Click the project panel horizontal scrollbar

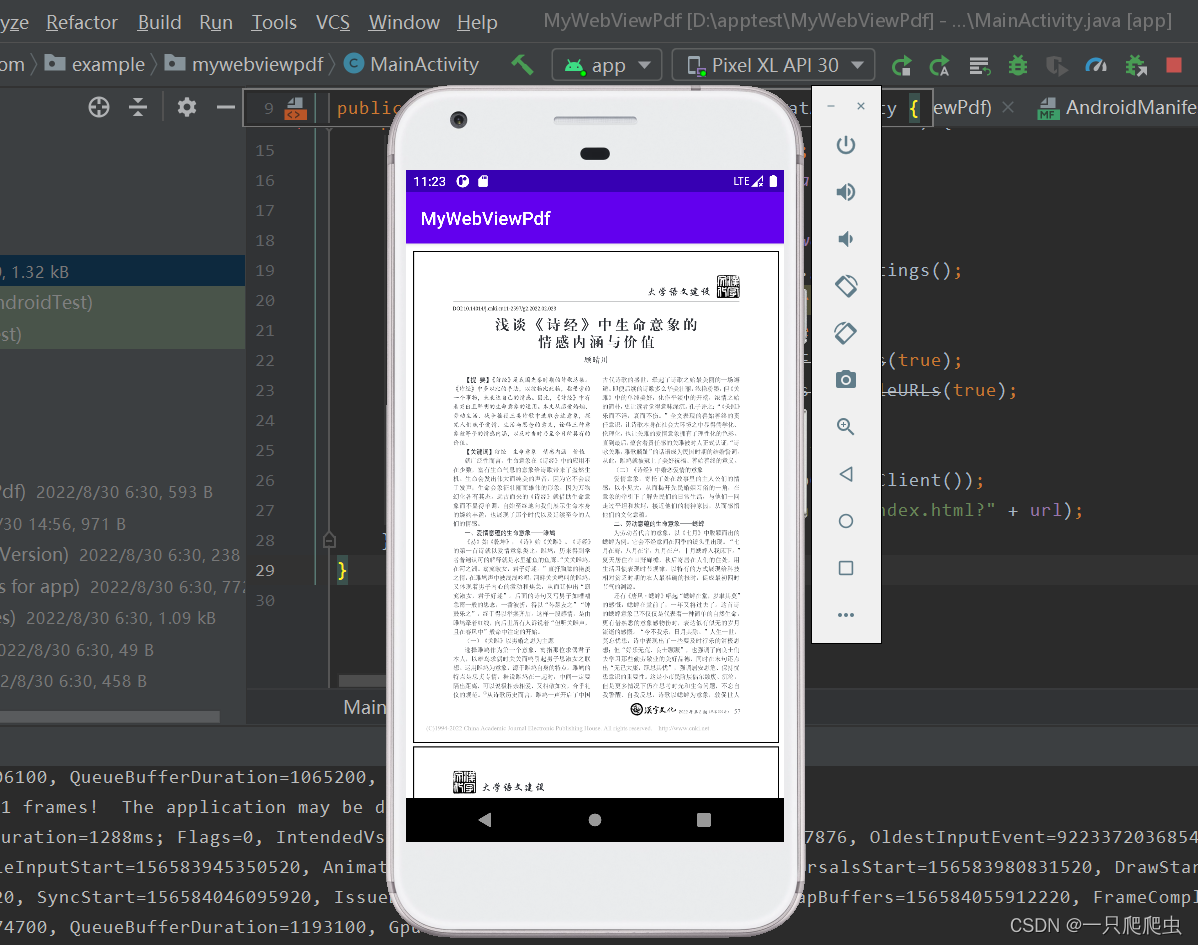click(110, 717)
